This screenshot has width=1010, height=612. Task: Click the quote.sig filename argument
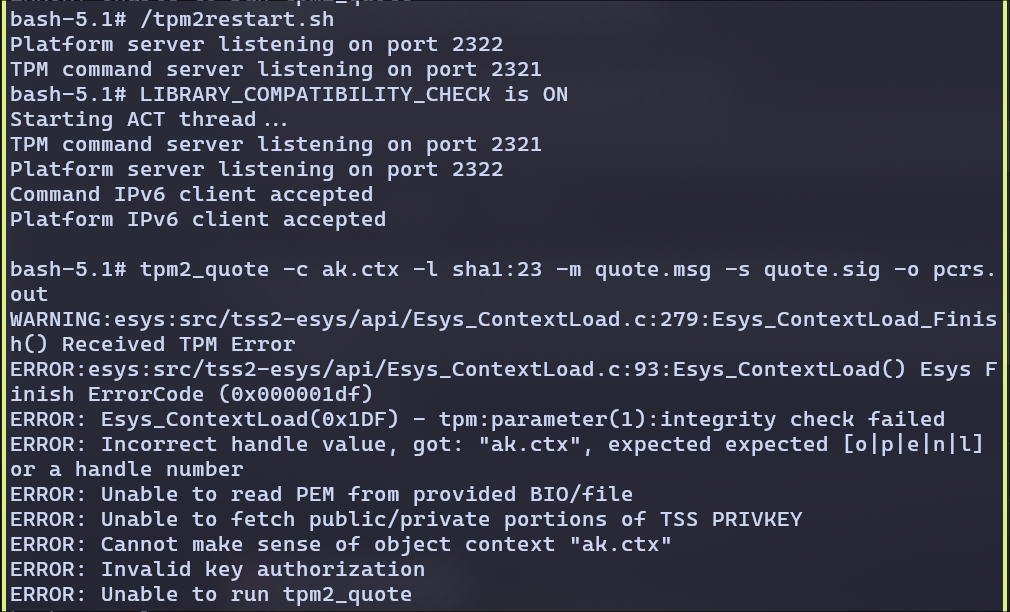tap(821, 269)
